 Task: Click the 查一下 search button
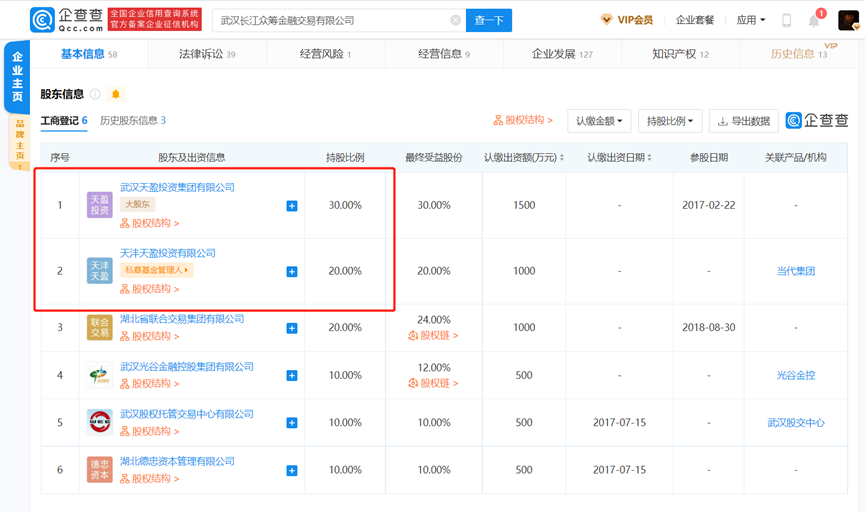click(489, 20)
